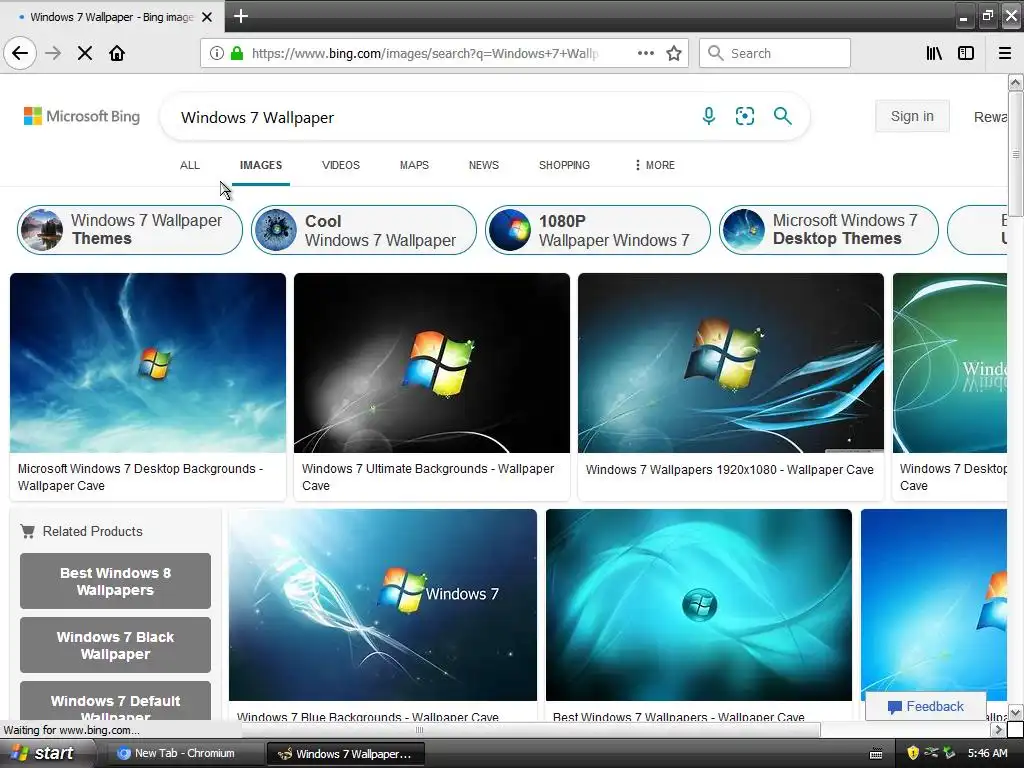Switch to the VIDEOS tab
This screenshot has height=768, width=1024.
click(x=341, y=165)
